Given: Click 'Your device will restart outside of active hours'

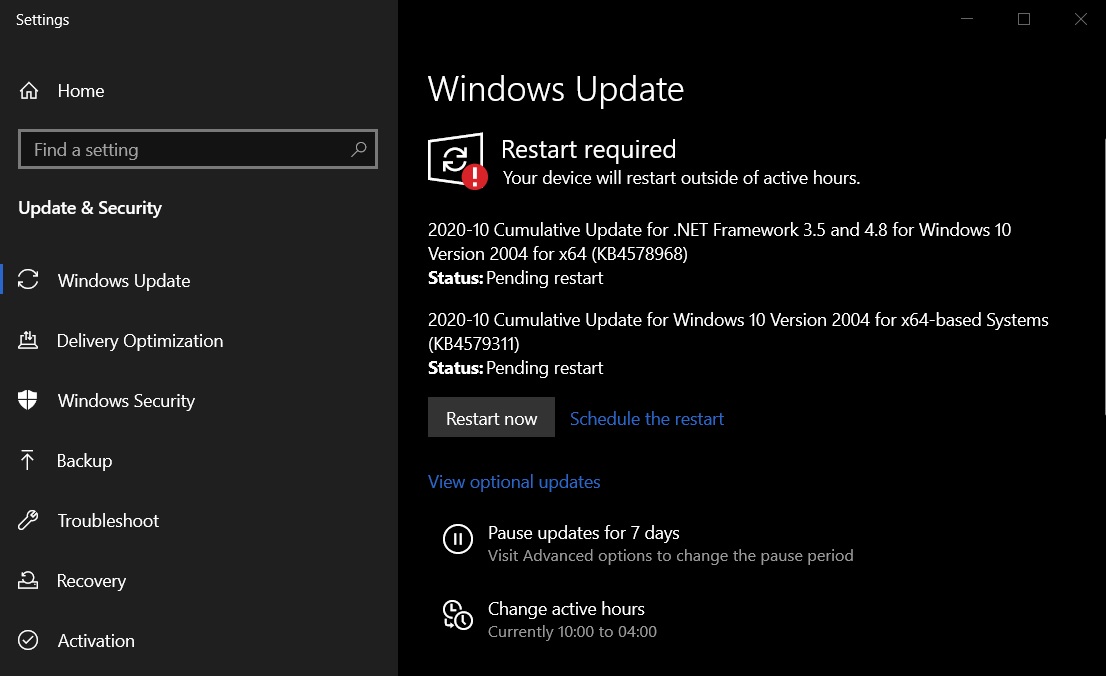Looking at the screenshot, I should point(681,178).
